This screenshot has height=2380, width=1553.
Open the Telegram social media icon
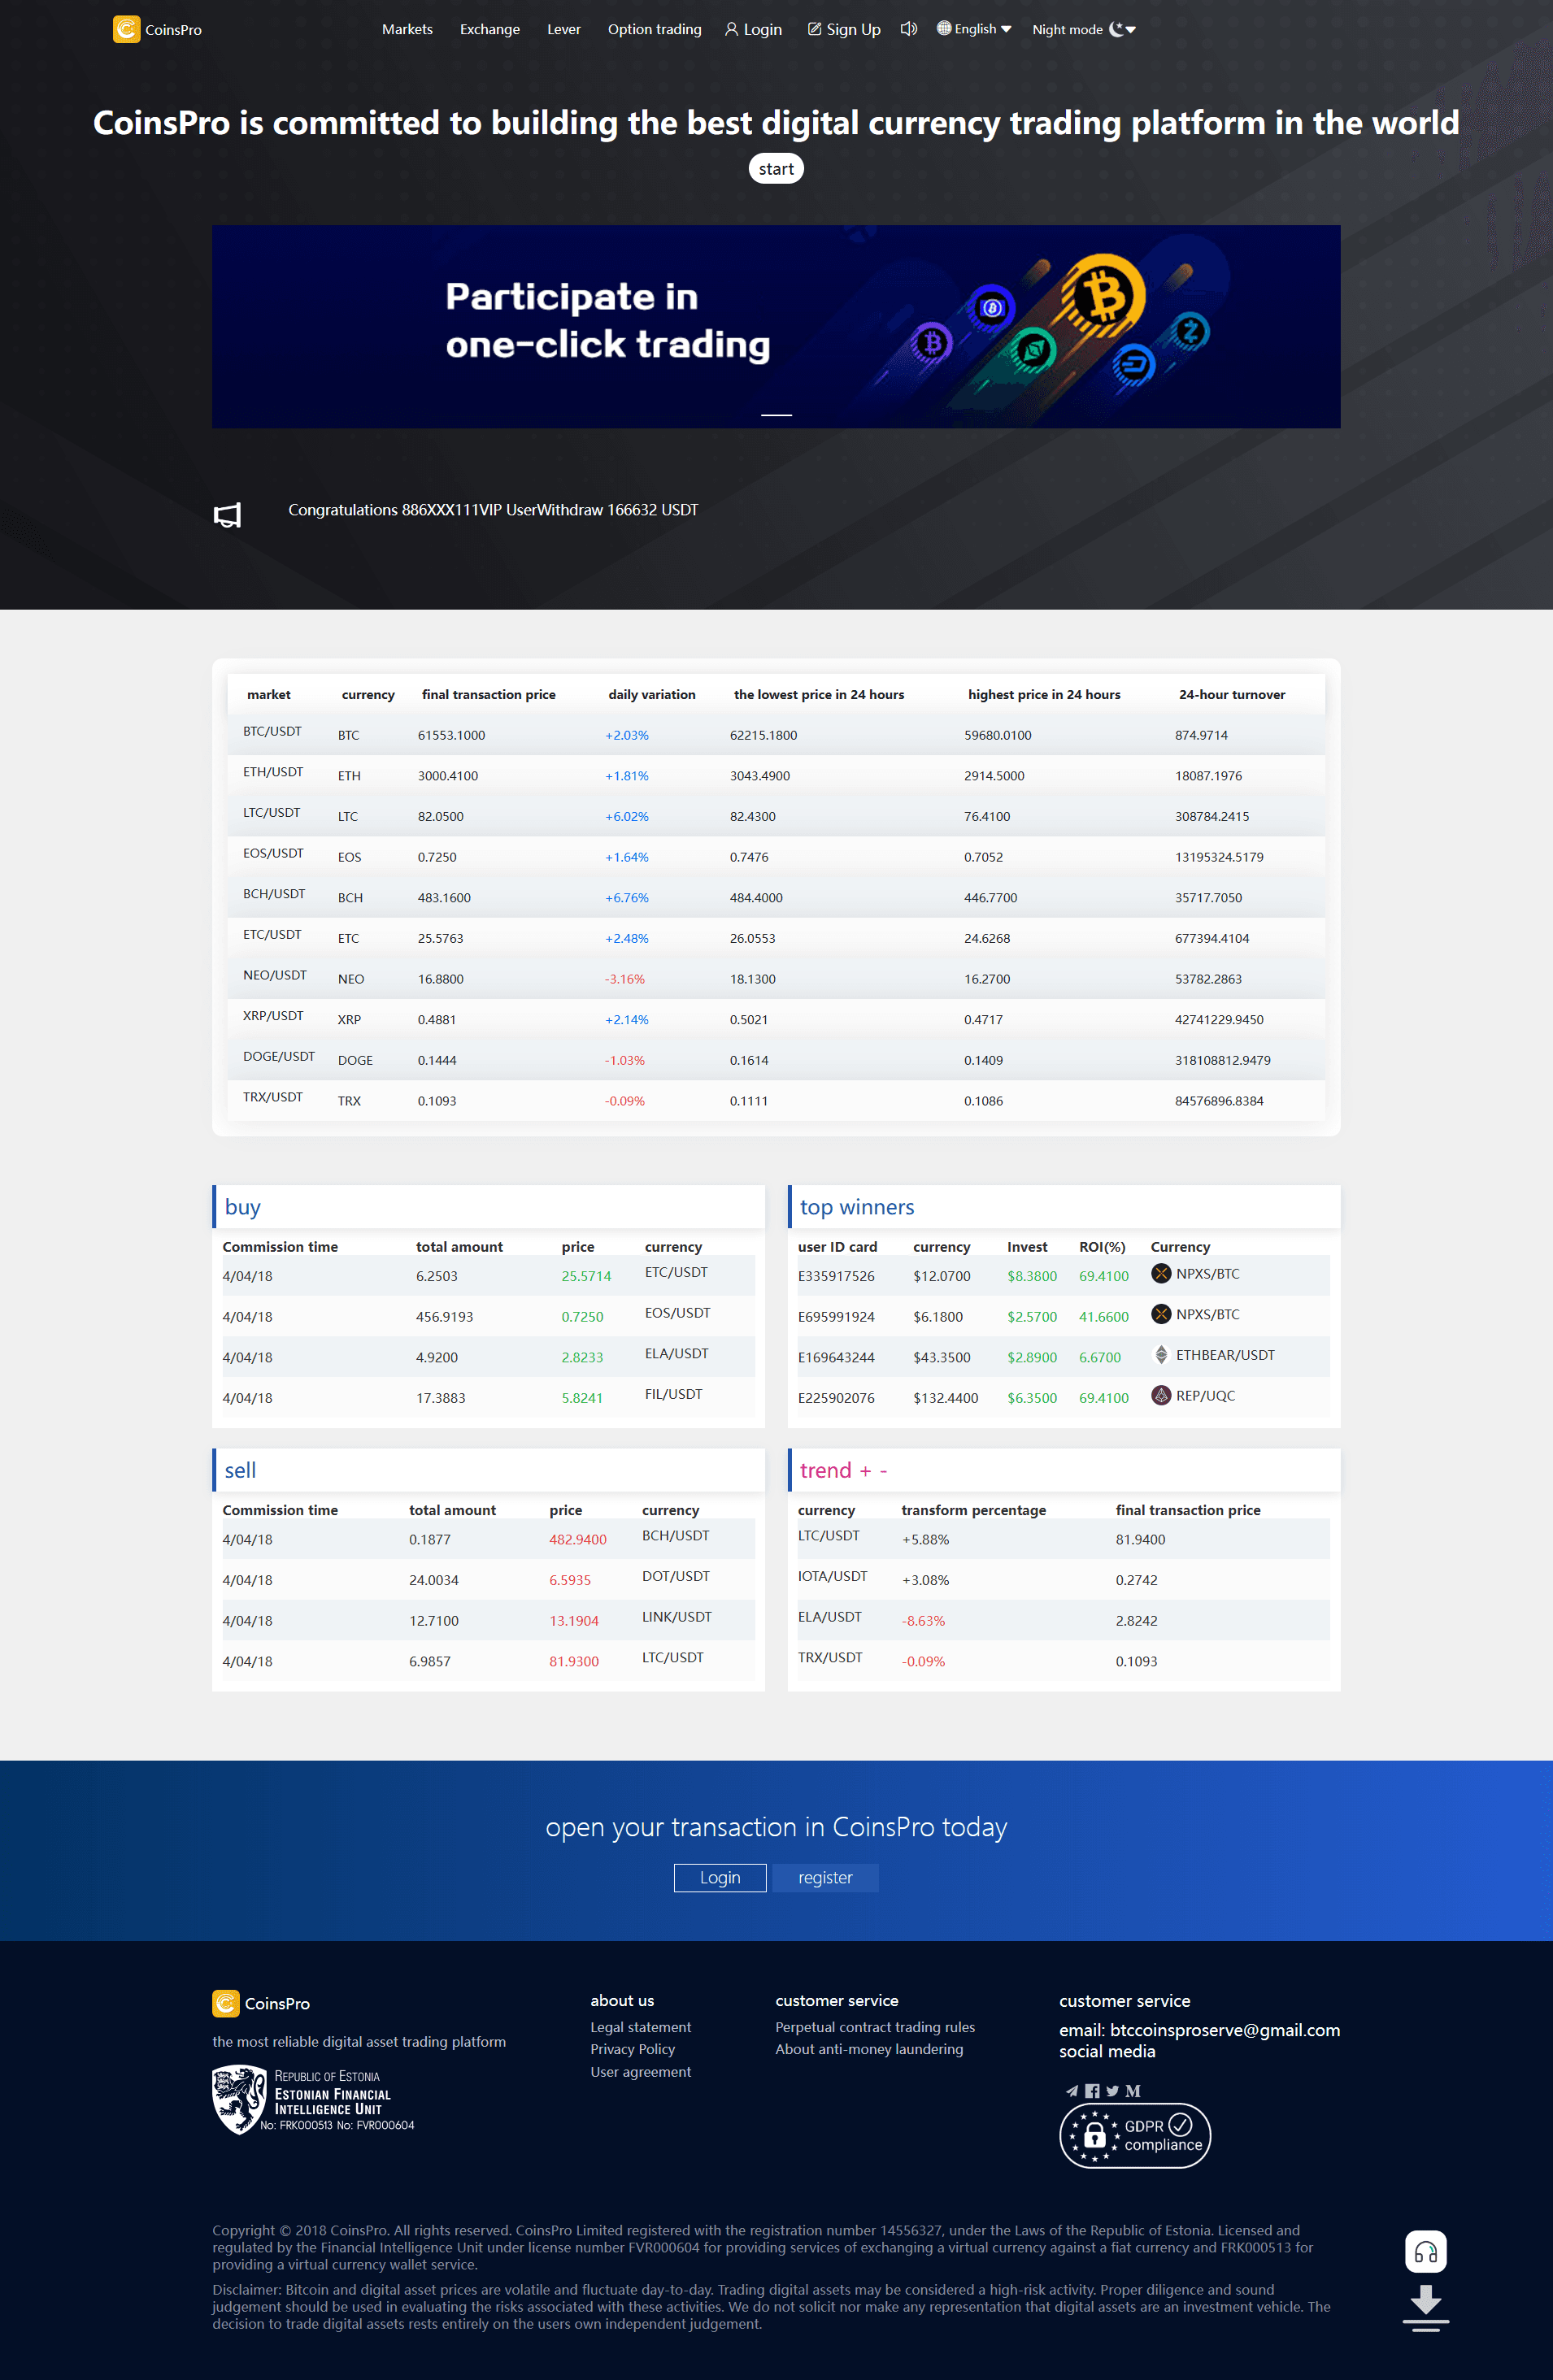point(1072,2090)
